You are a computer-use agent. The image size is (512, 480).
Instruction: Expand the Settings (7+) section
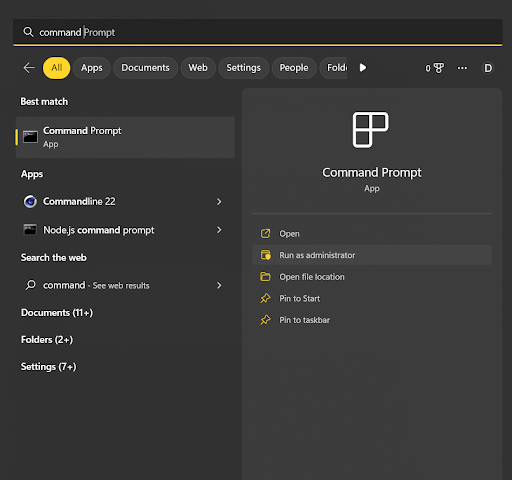[49, 367]
